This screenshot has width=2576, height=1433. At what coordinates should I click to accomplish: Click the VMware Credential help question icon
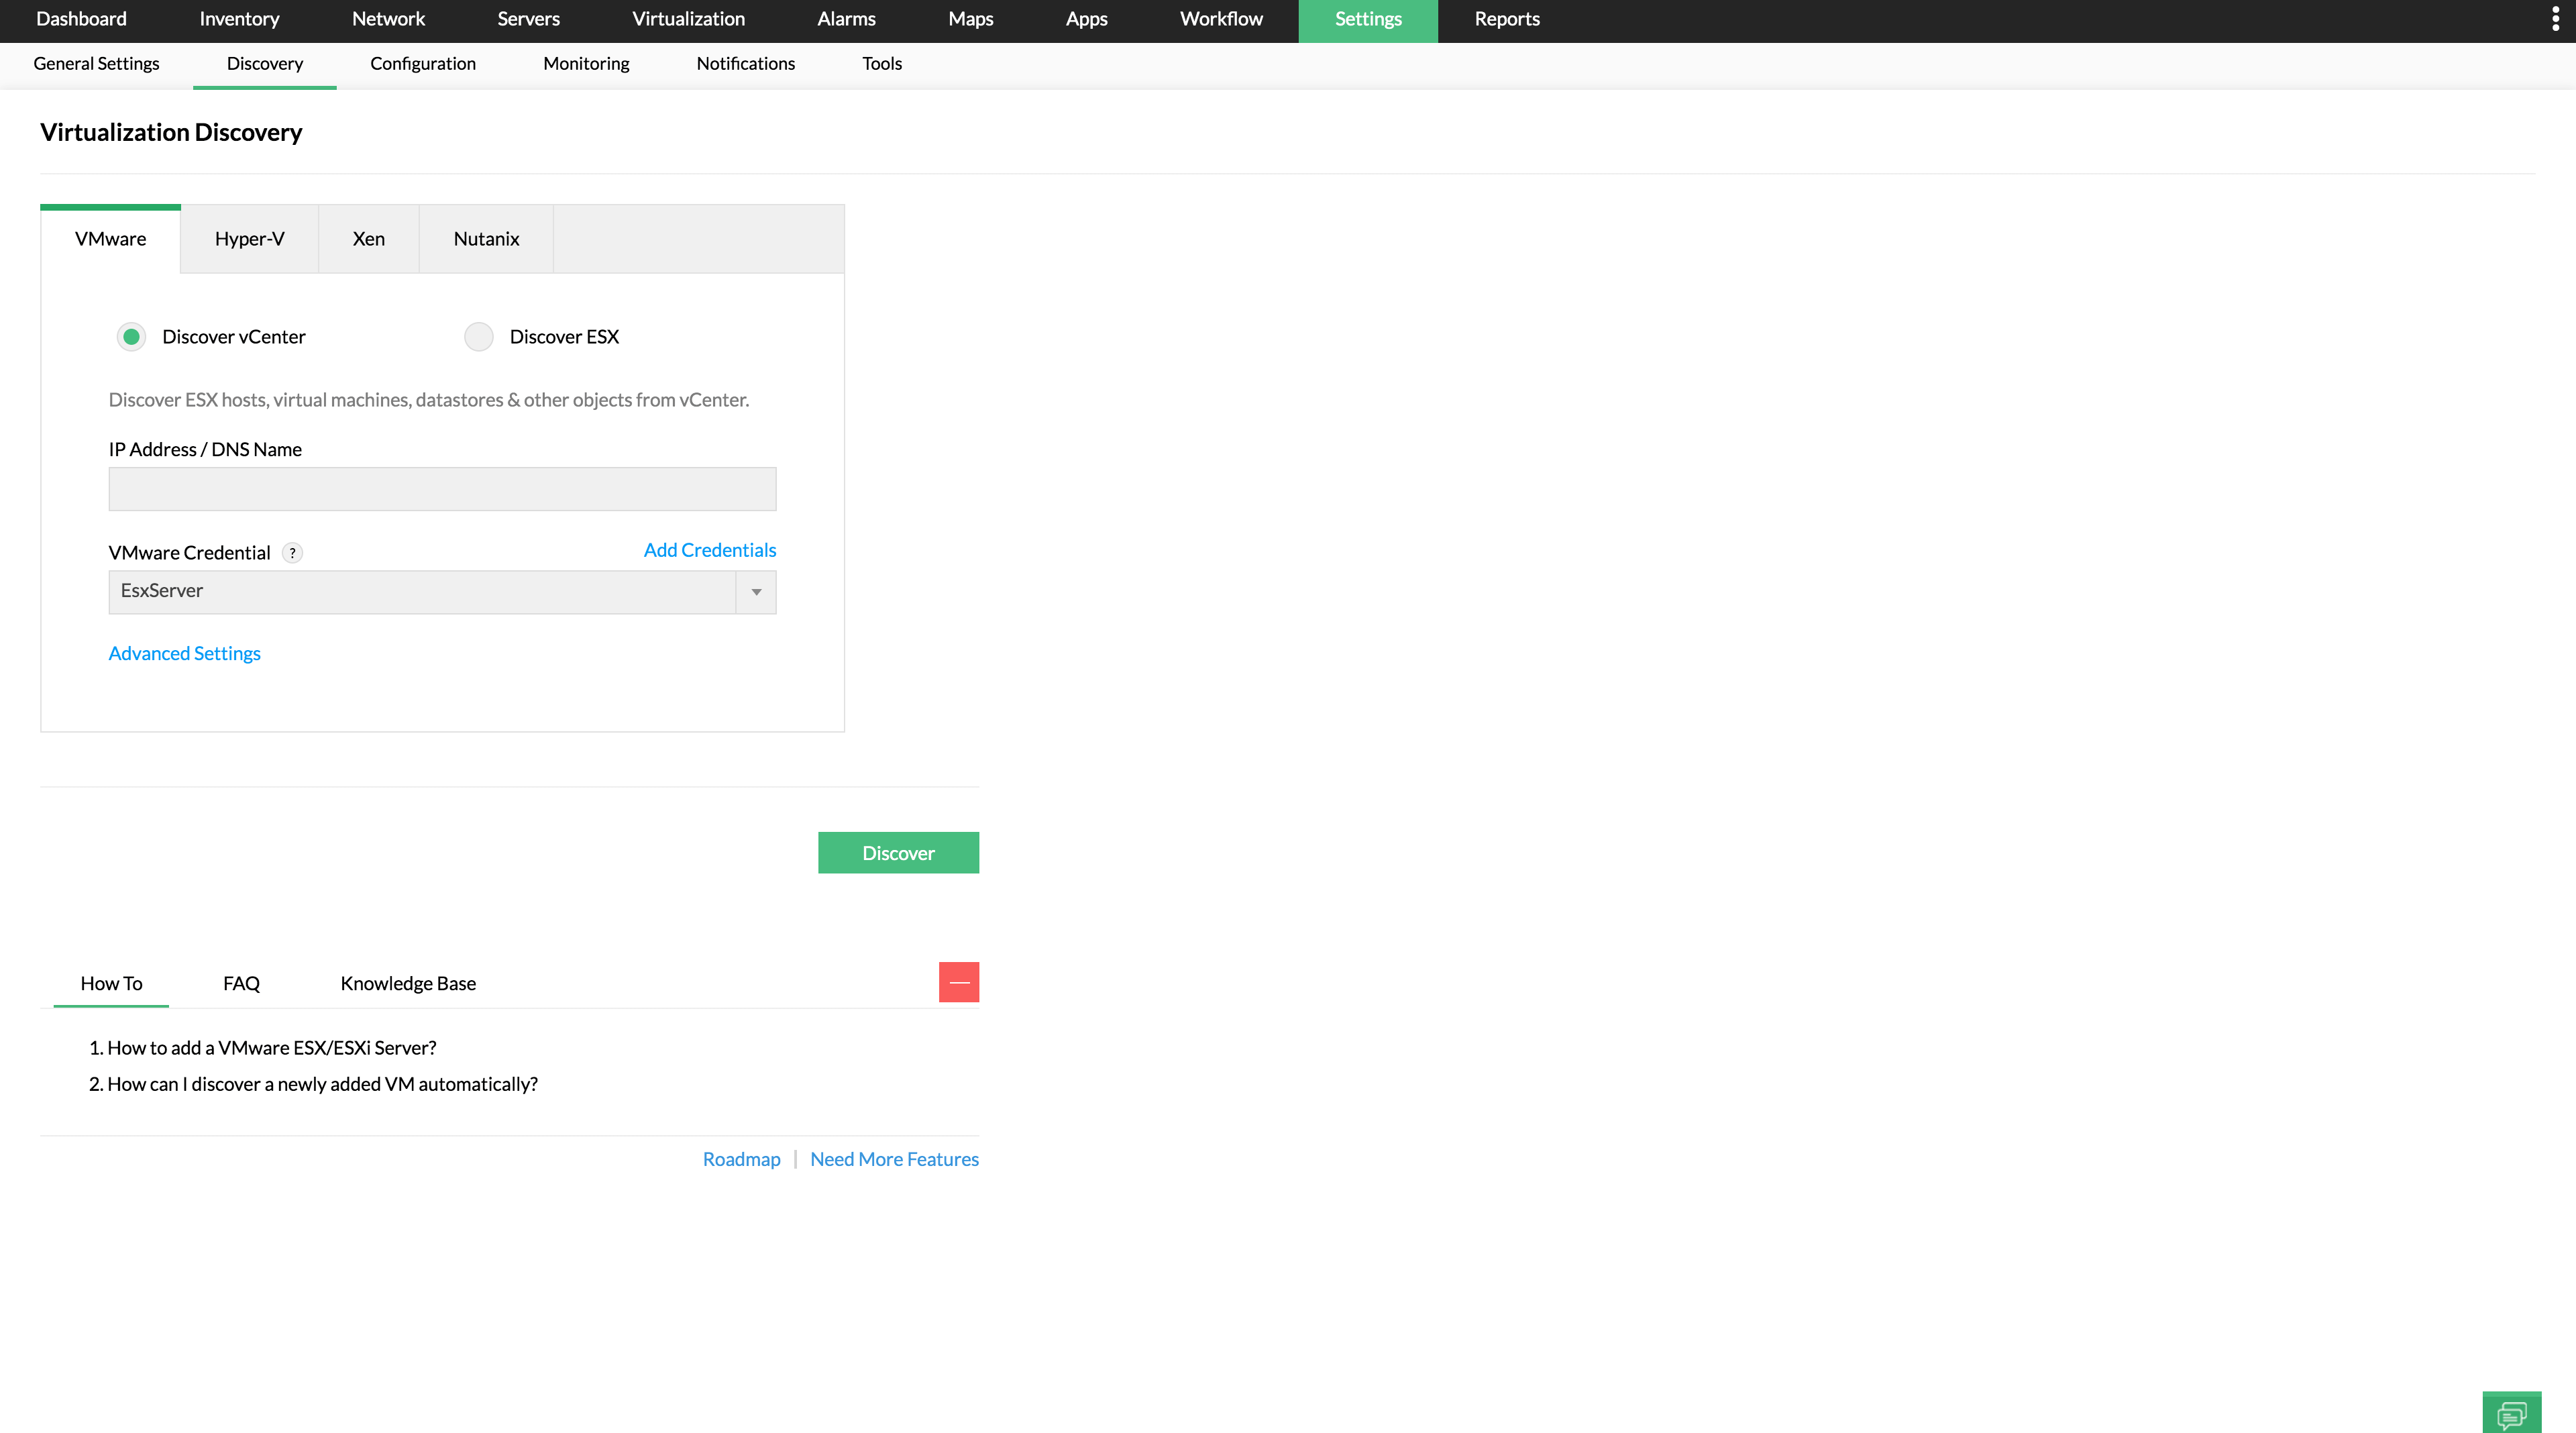tap(292, 553)
